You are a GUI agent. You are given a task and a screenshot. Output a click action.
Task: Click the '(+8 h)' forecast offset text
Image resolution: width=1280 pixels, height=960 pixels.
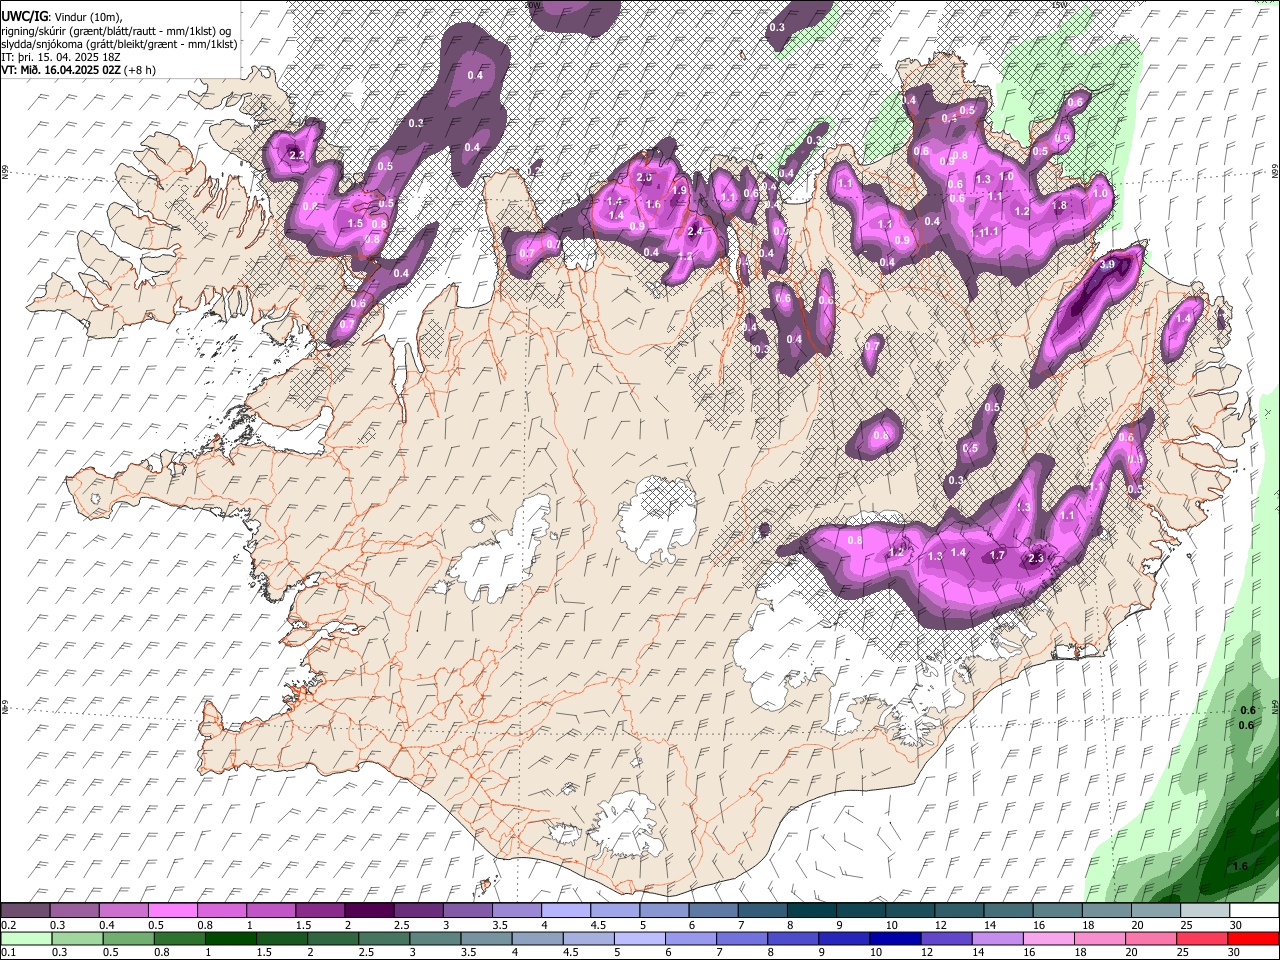point(141,70)
